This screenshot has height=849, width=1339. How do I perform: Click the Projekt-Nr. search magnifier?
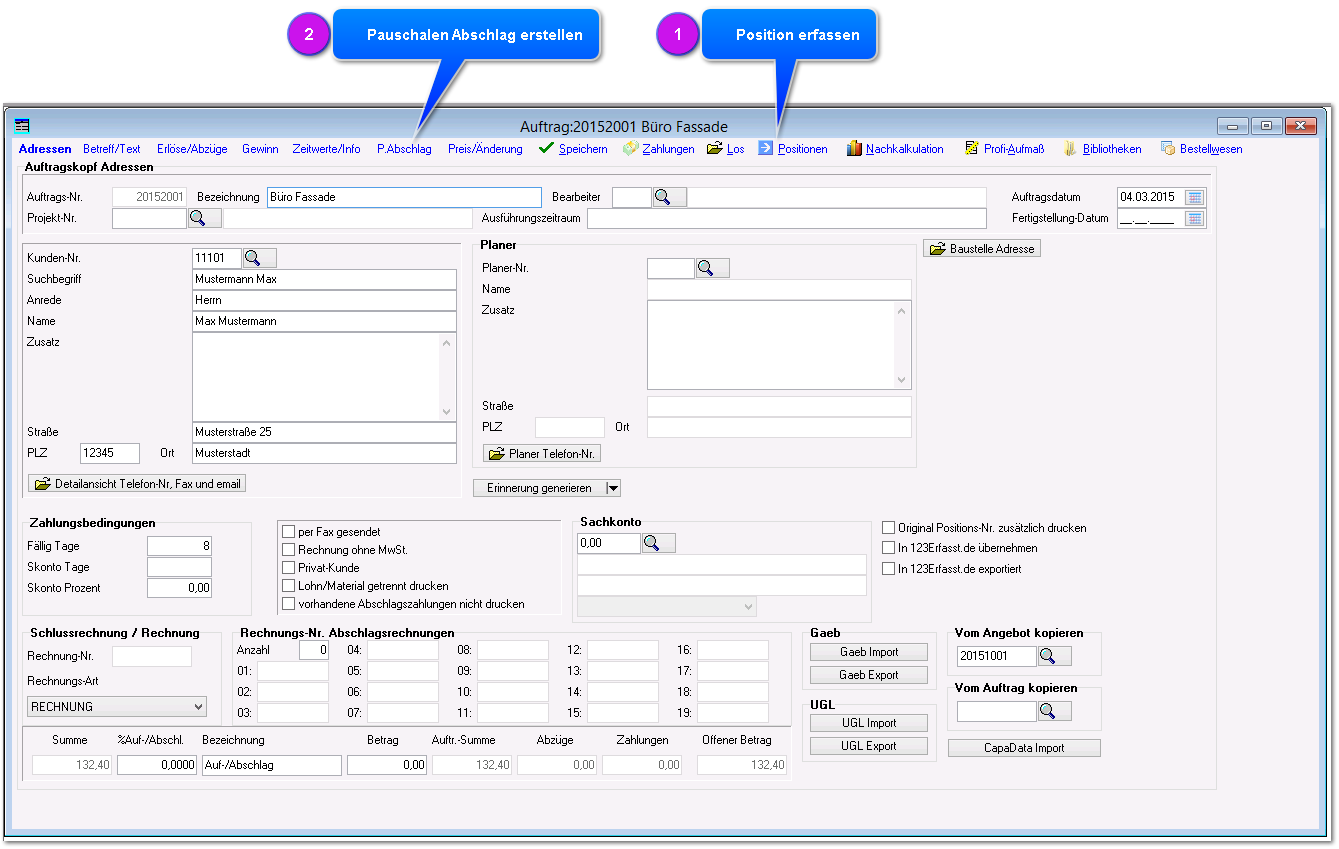point(204,217)
